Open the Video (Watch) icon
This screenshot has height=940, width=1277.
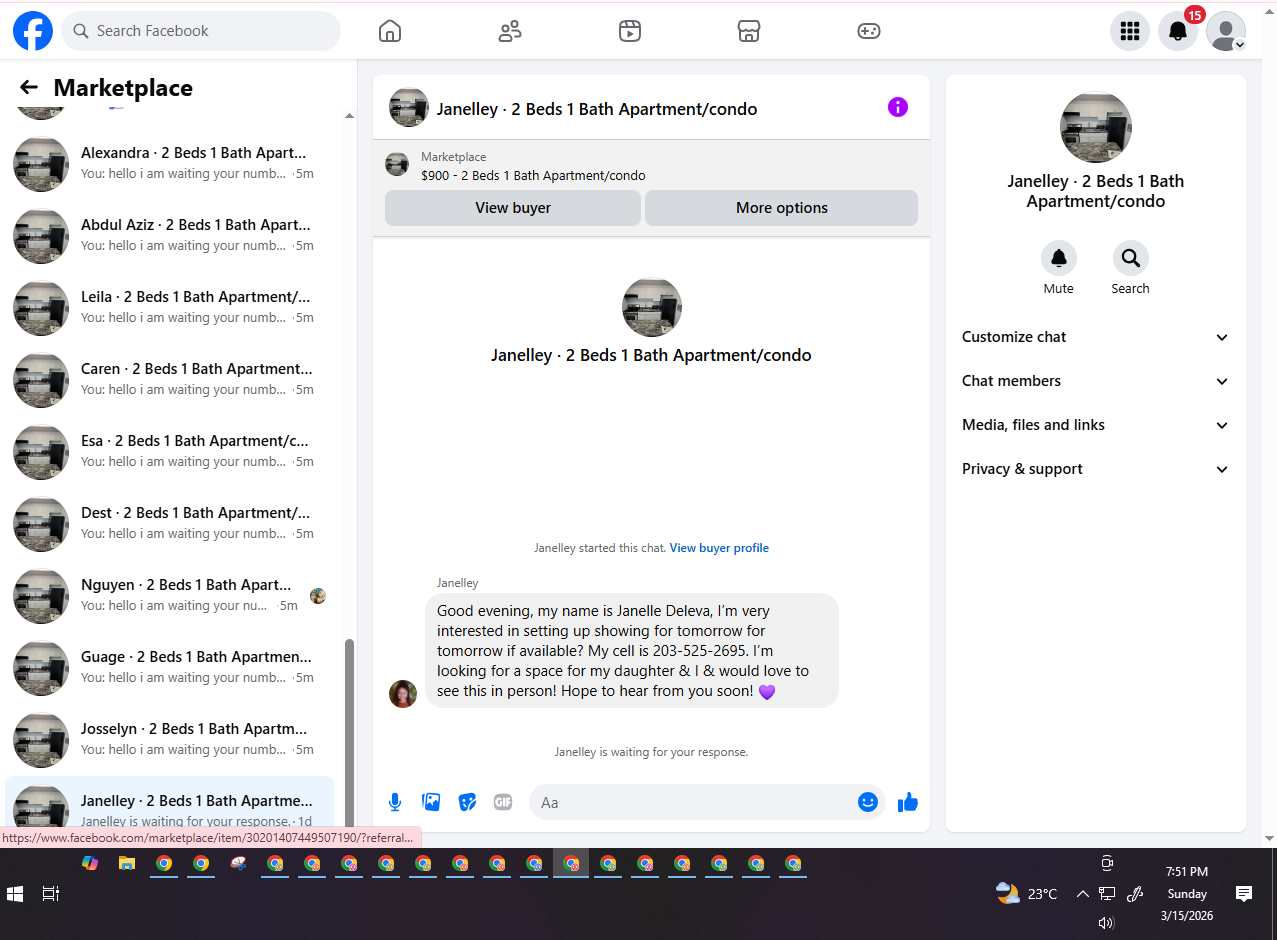(x=629, y=31)
